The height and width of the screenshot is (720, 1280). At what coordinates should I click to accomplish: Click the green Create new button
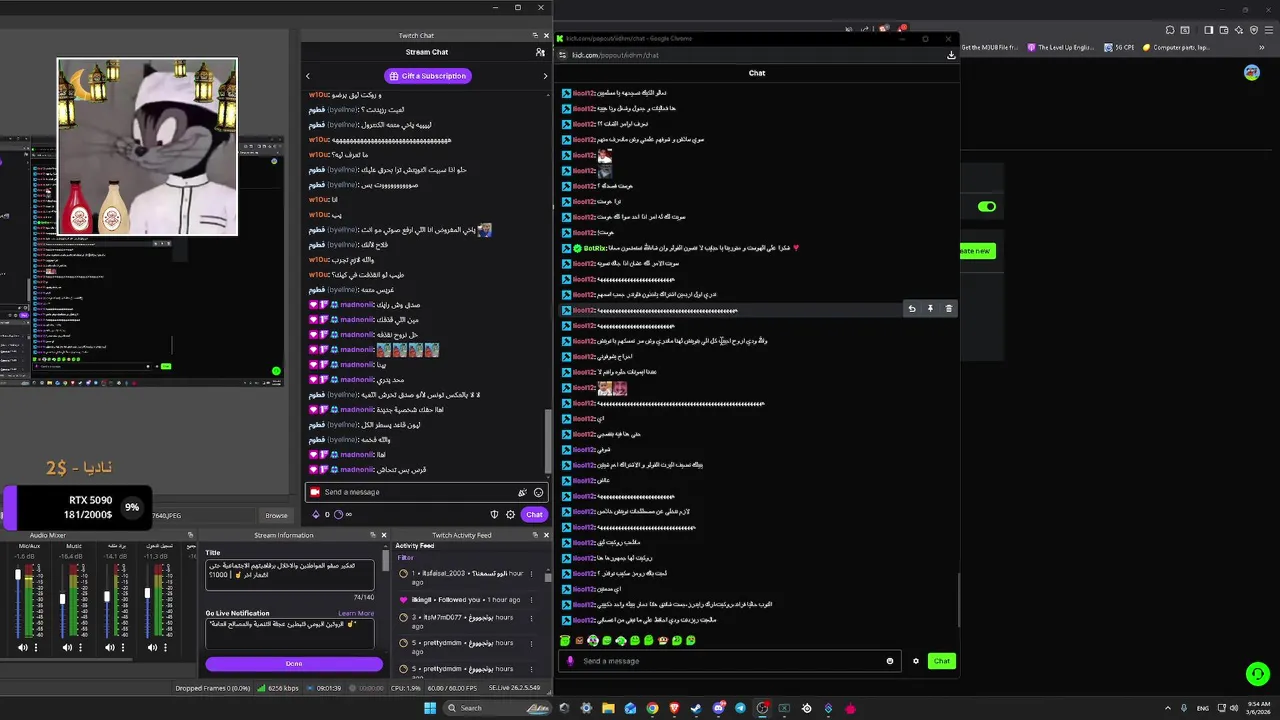pos(976,251)
